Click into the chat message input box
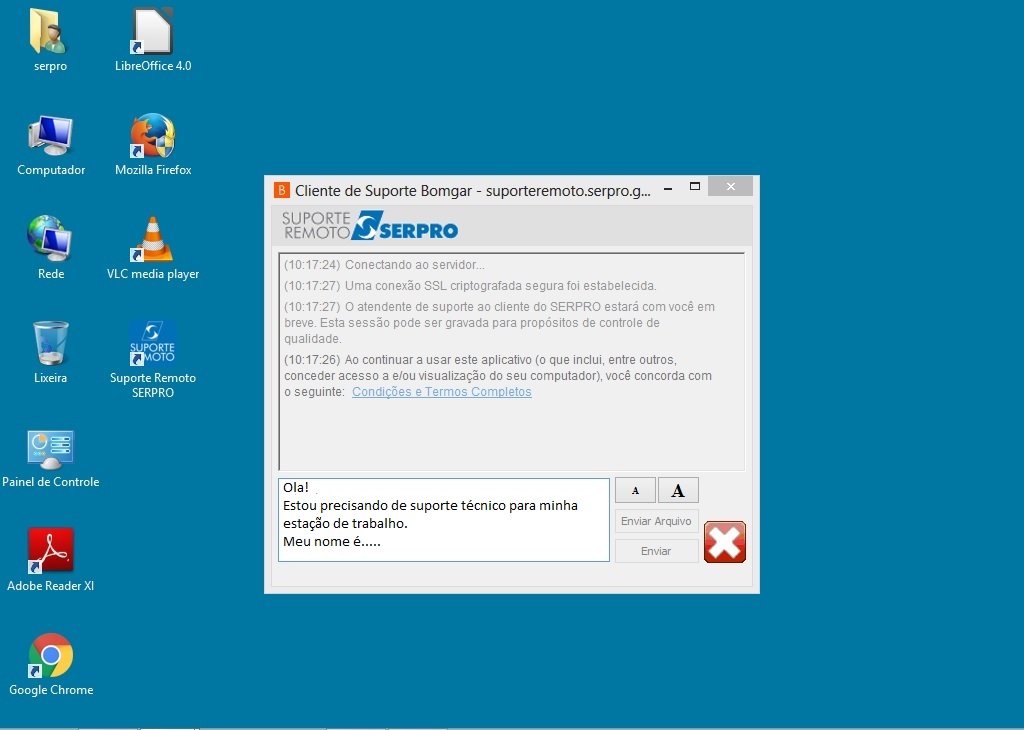 point(443,520)
